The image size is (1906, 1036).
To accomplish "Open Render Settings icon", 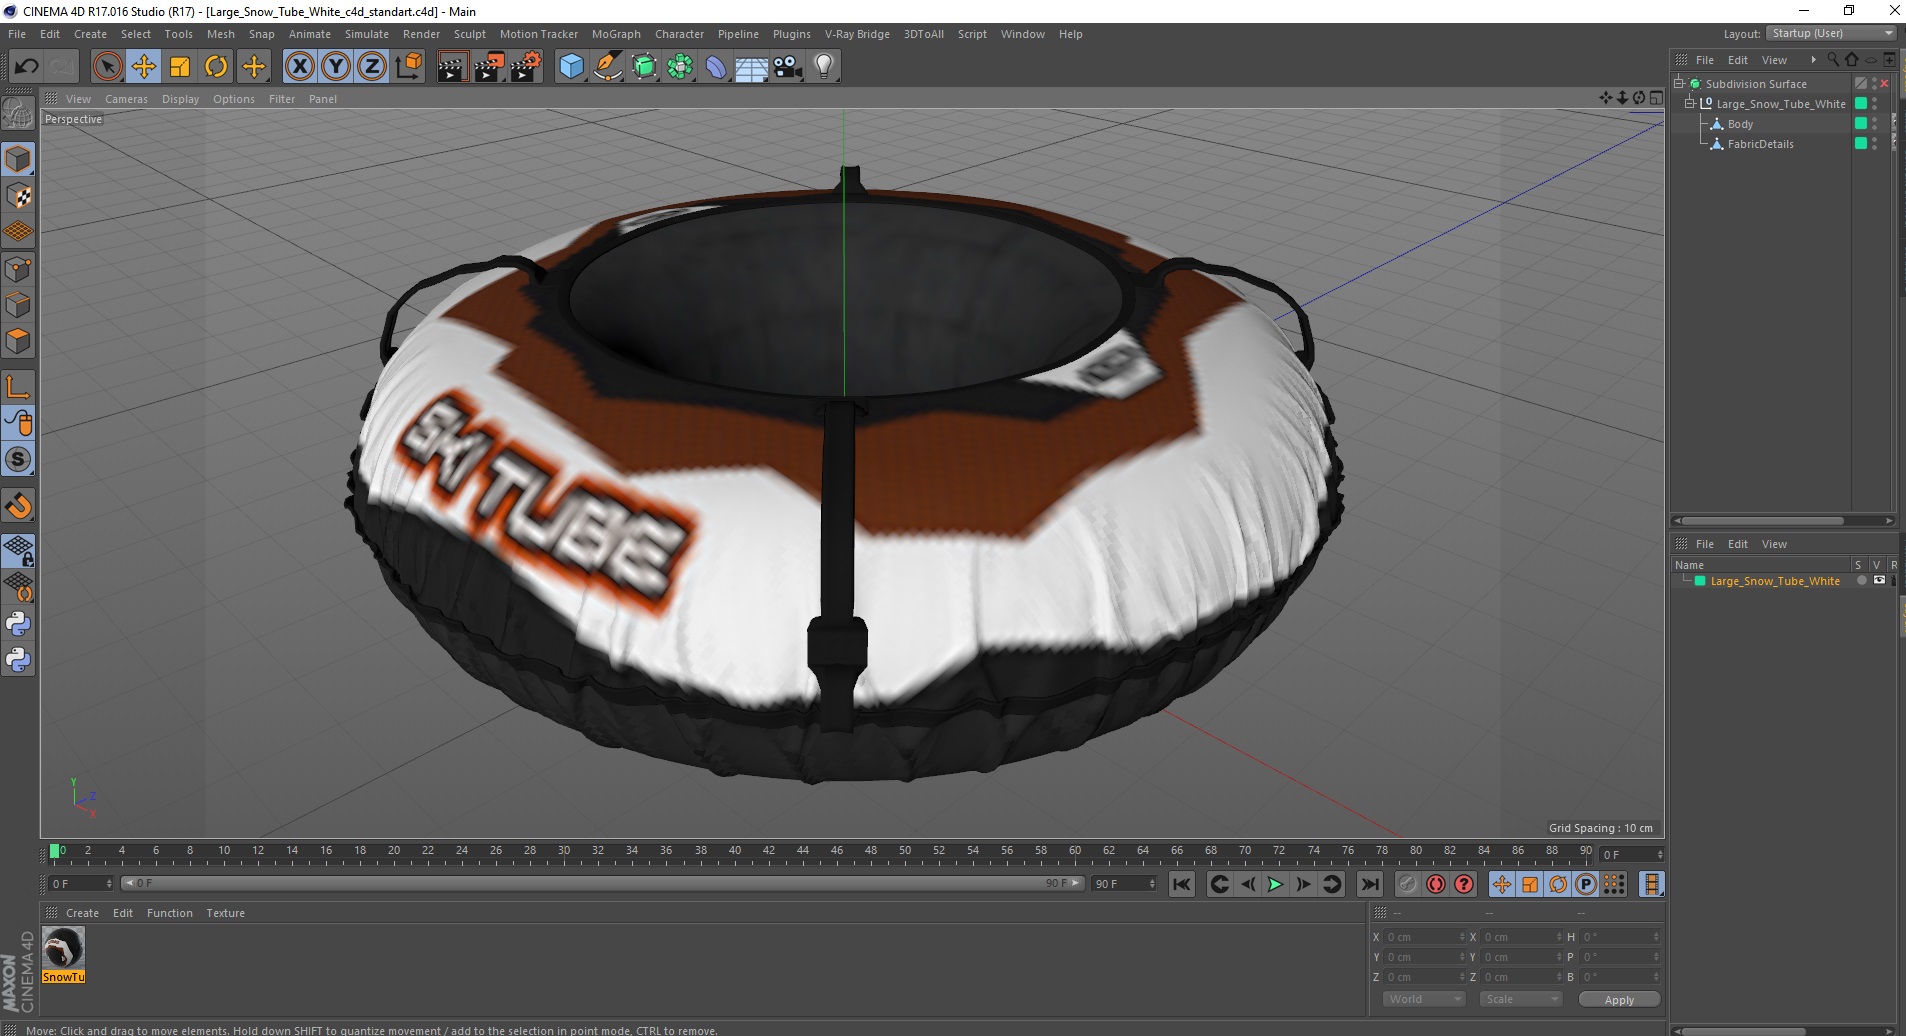I will coord(526,67).
